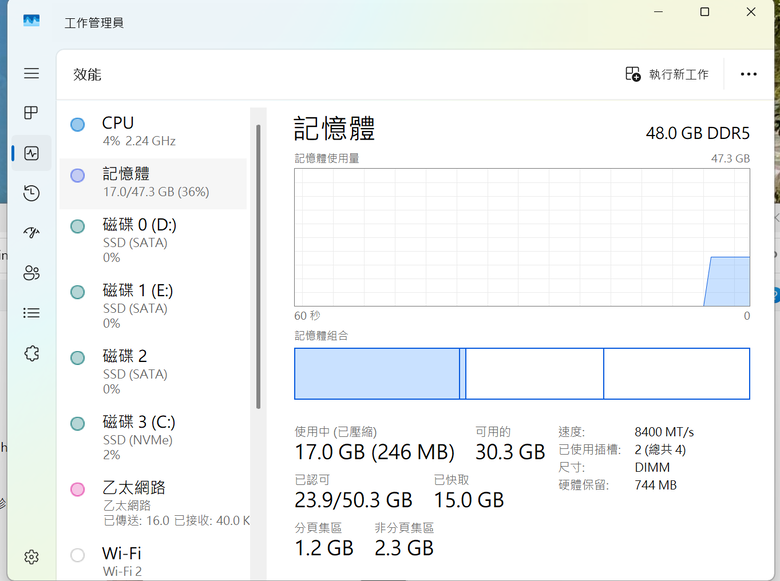Open the Startup apps page icon
Viewport: 780px width, 581px height.
pyautogui.click(x=31, y=233)
